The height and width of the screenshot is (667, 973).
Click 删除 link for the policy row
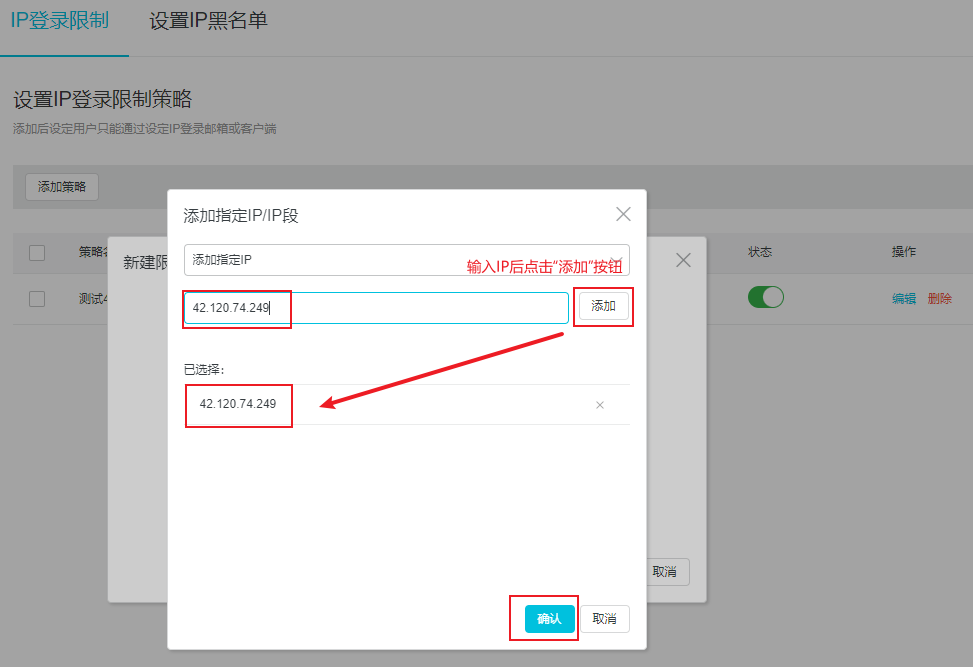[939, 298]
